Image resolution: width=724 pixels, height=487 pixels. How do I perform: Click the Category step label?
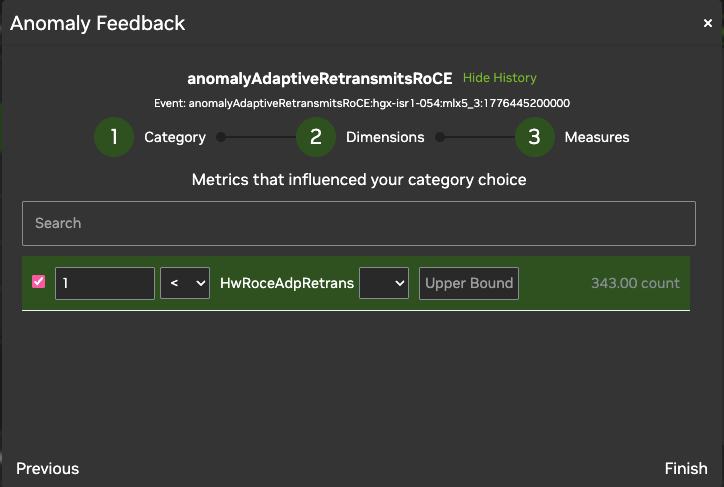coord(175,137)
